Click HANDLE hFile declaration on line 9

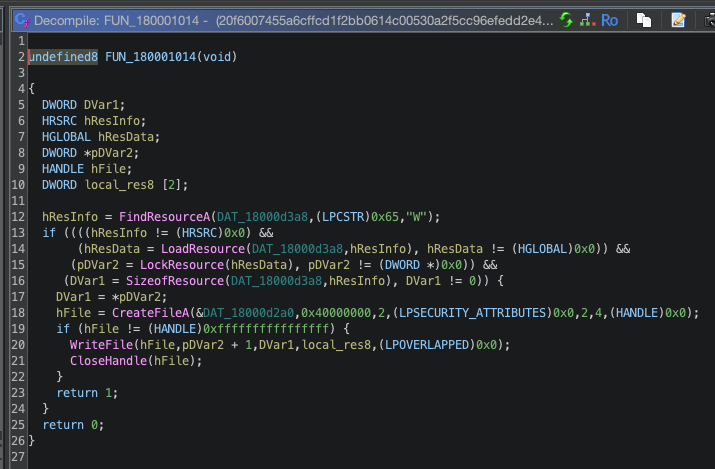87,169
